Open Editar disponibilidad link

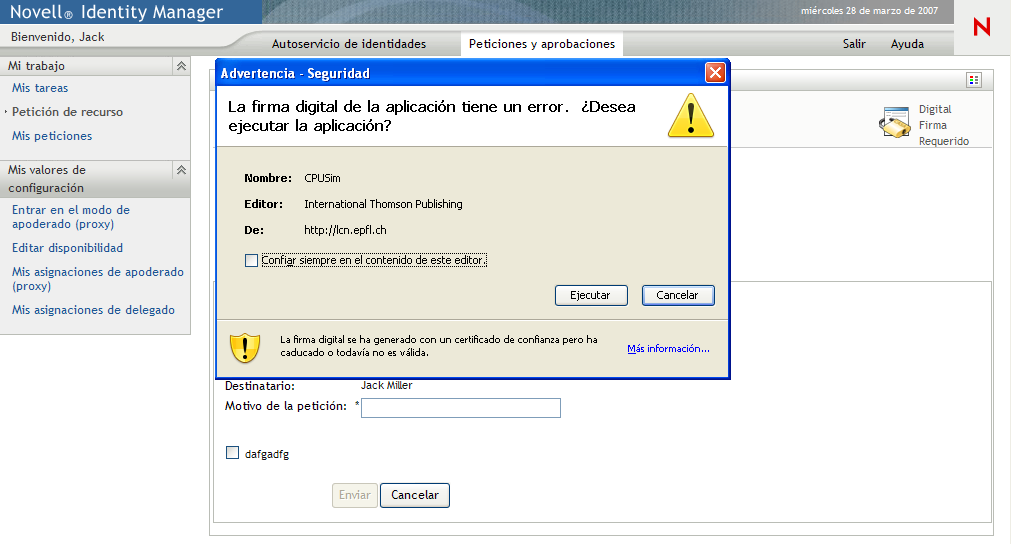click(67, 248)
